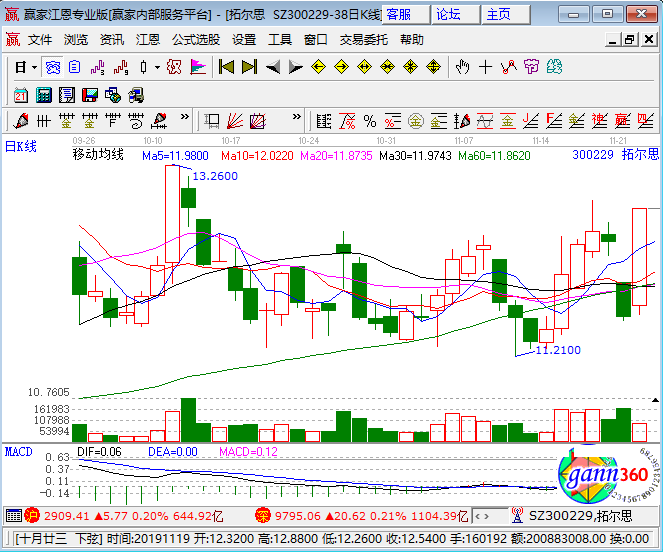Open the 交易委托 menu
The width and height of the screenshot is (663, 552).
364,40
